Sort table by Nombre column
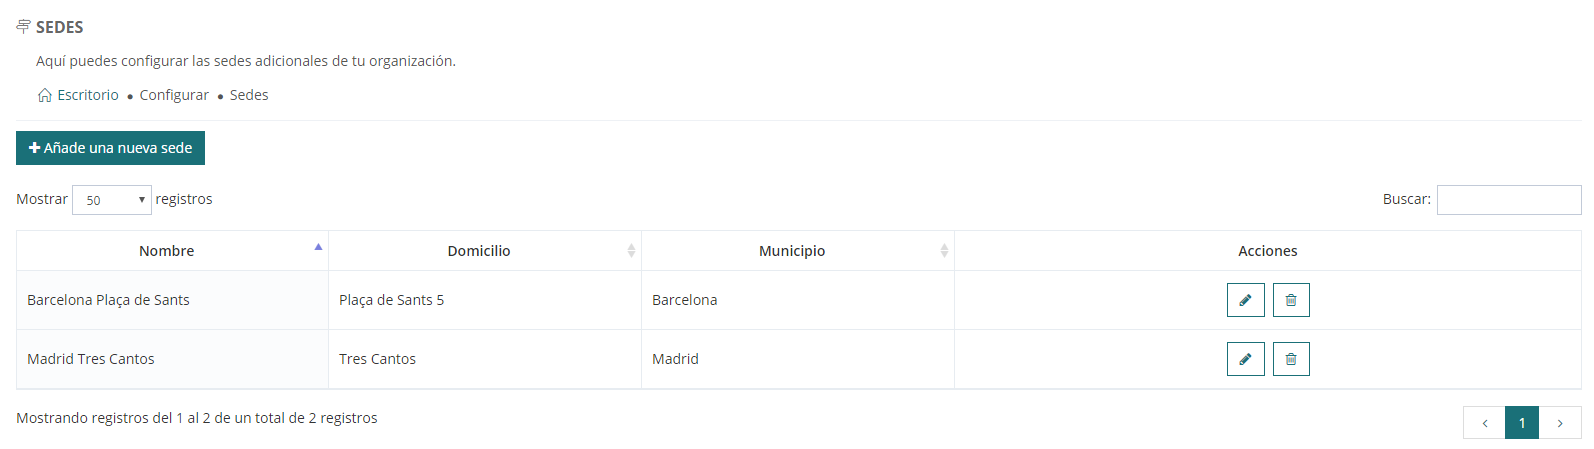The width and height of the screenshot is (1594, 449). point(167,251)
